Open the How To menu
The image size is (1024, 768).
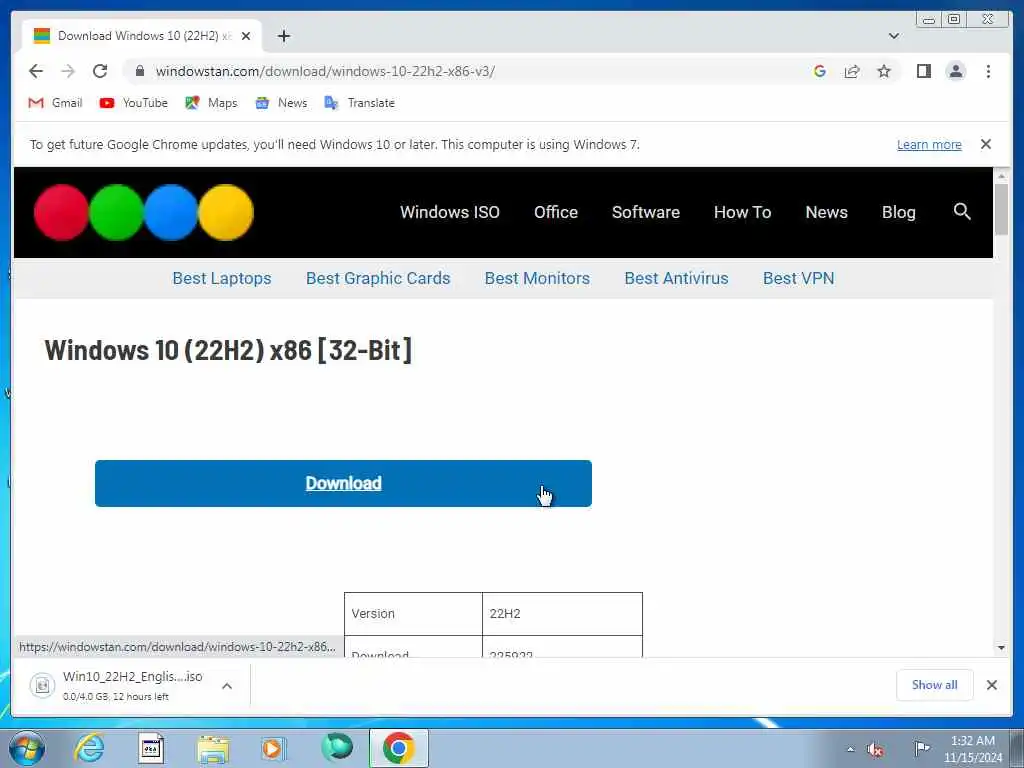743,212
